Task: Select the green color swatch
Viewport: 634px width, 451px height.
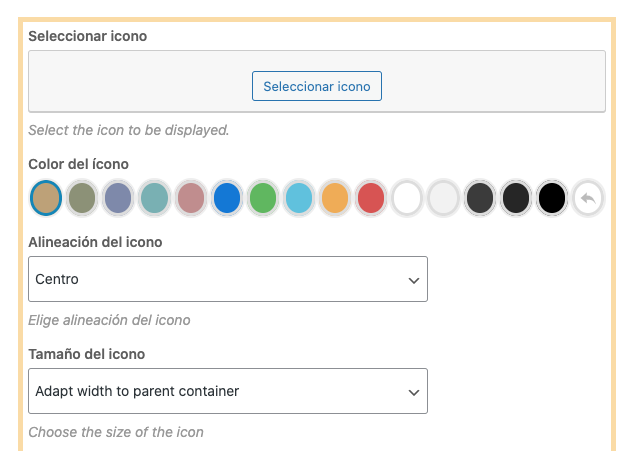Action: [262, 198]
